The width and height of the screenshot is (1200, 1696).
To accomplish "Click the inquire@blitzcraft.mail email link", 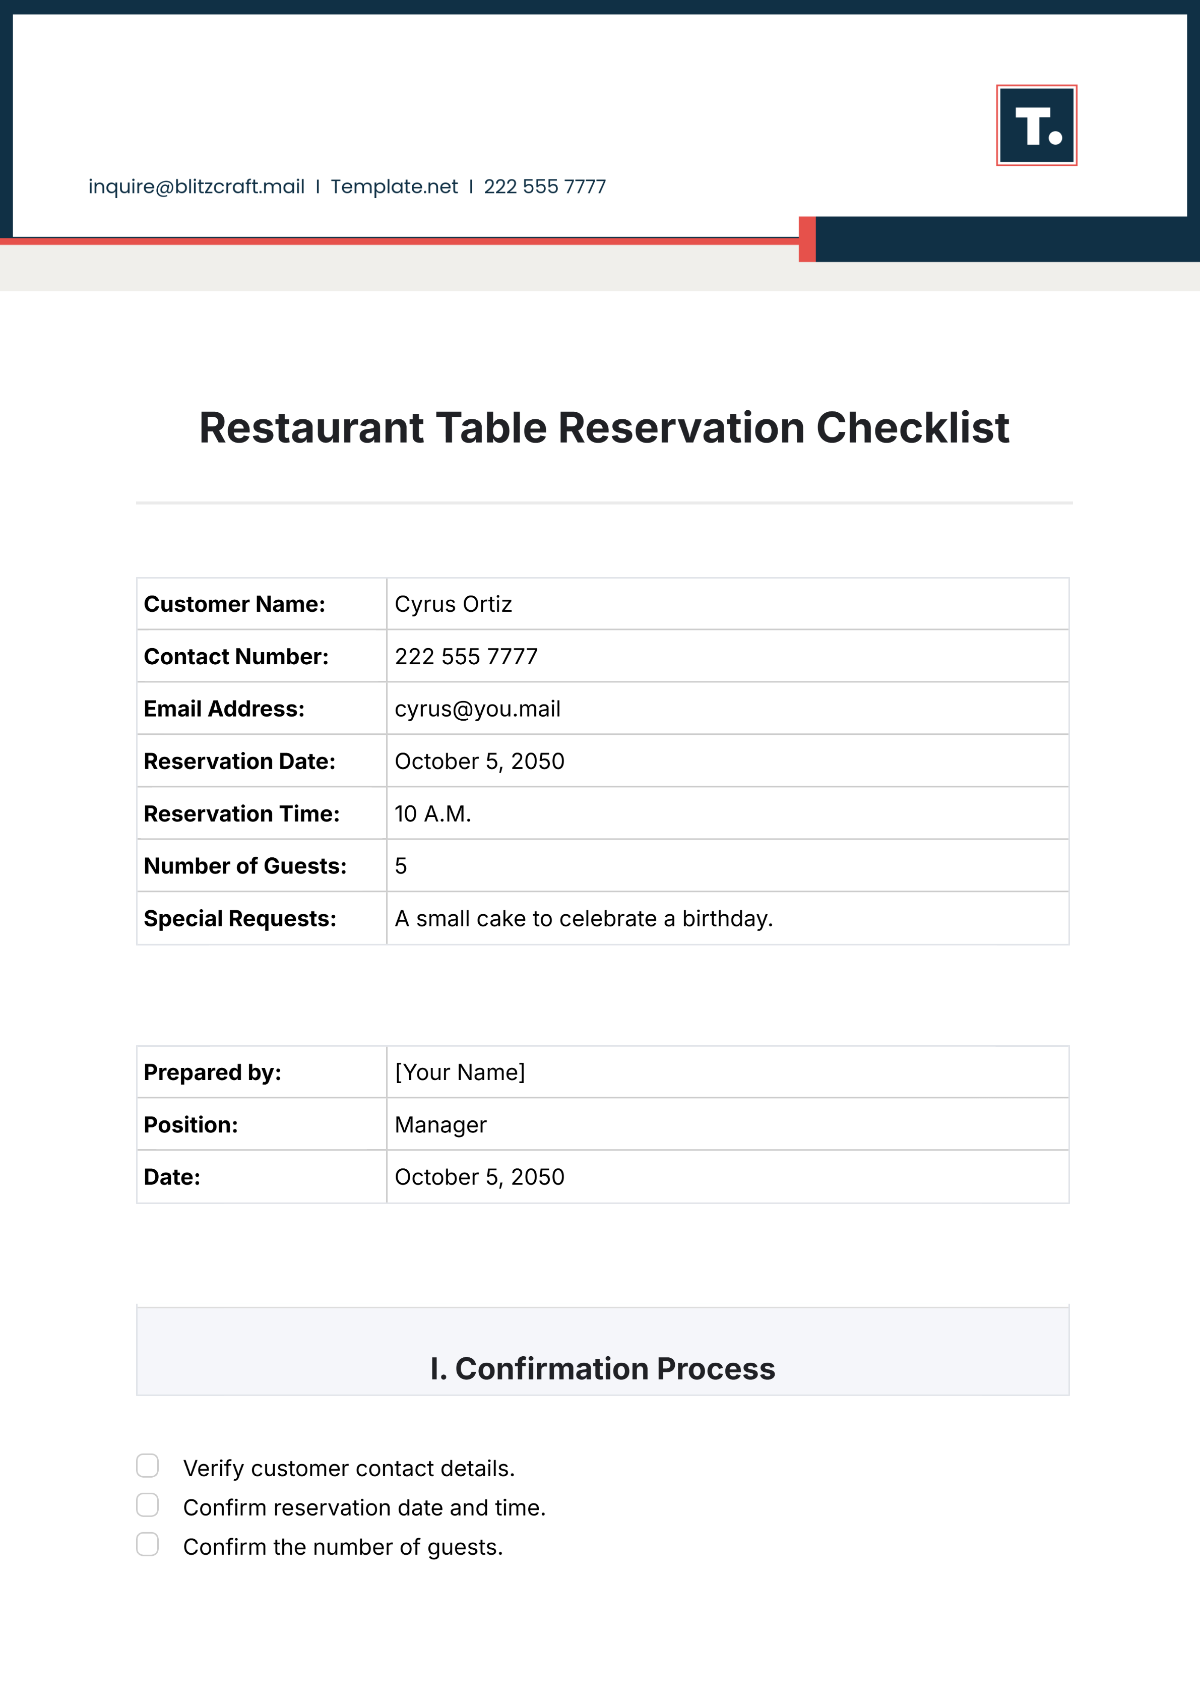I will (x=196, y=187).
